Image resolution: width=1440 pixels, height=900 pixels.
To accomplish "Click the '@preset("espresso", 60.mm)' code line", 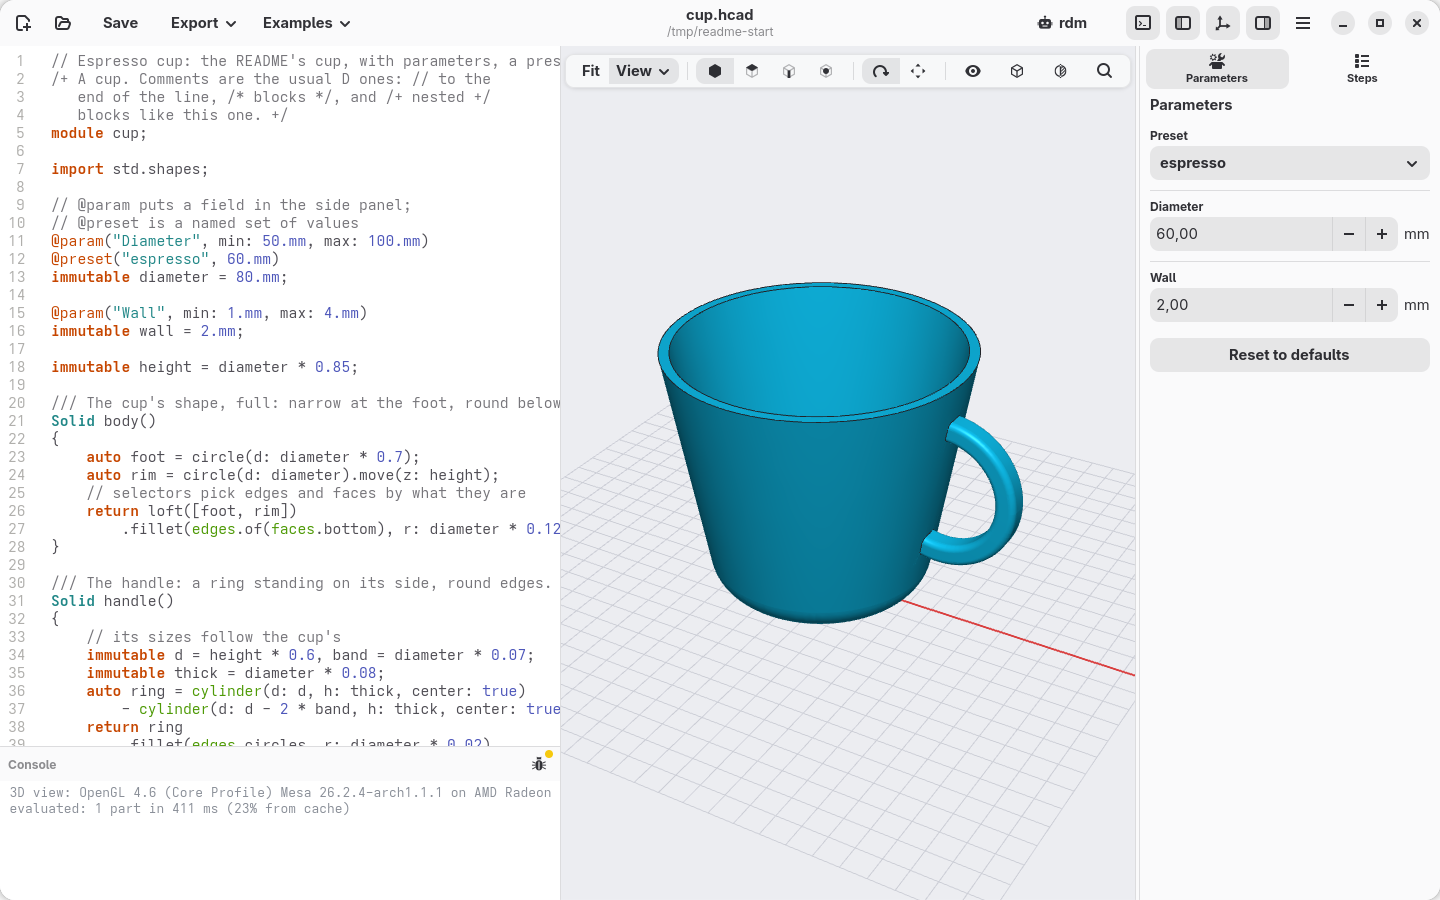I will (x=165, y=259).
